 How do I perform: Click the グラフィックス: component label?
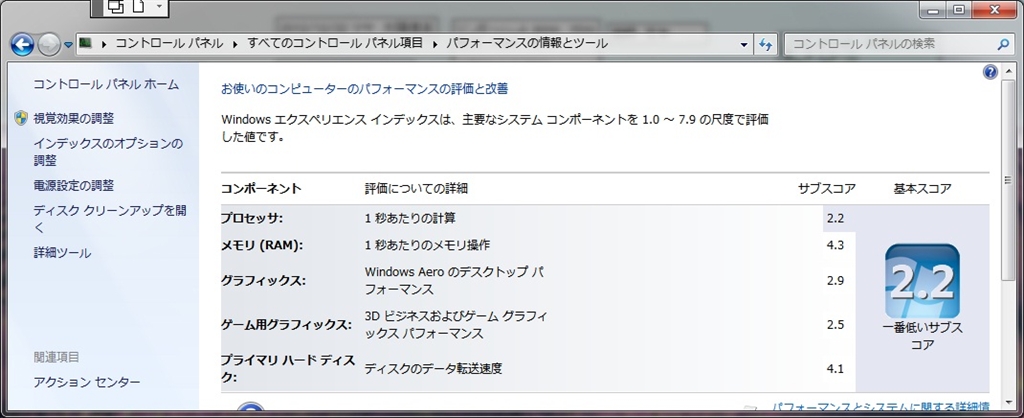coord(263,281)
